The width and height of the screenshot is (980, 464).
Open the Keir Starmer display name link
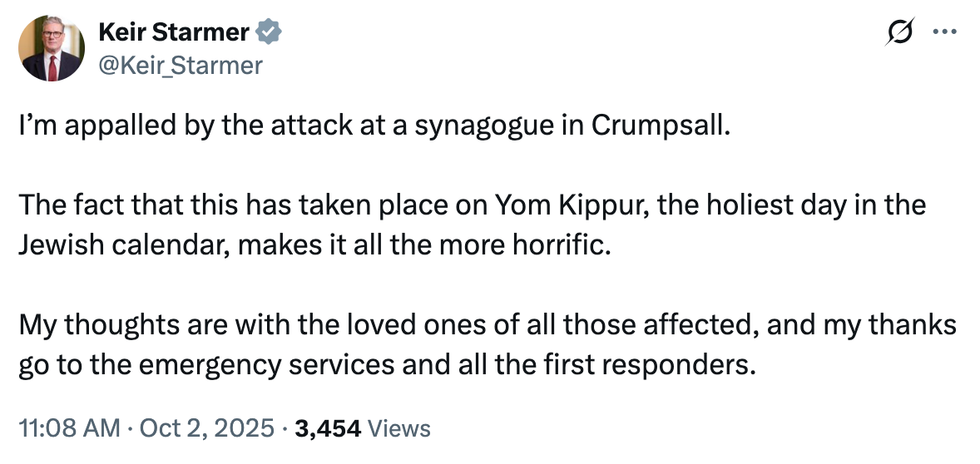click(x=172, y=32)
